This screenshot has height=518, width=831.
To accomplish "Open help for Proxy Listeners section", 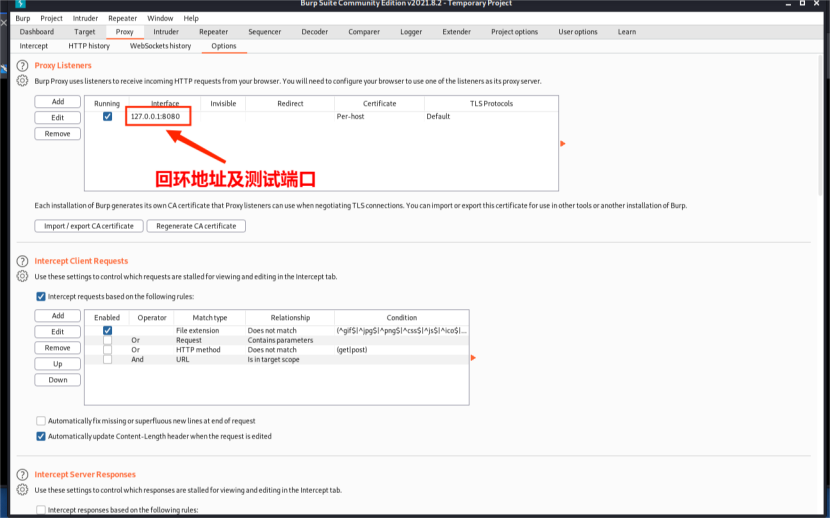I will [22, 66].
